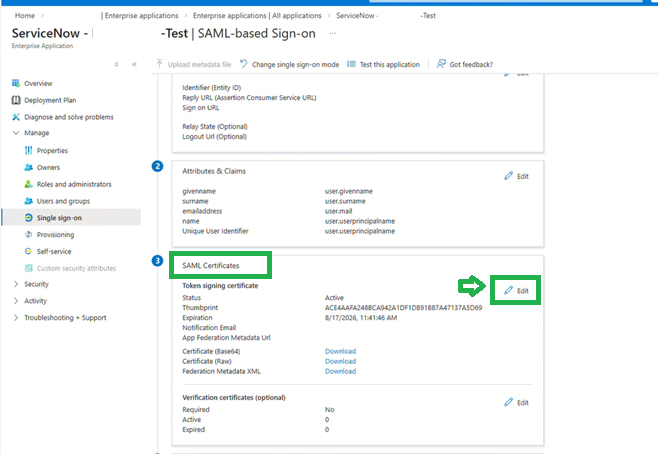This screenshot has height=454, width=658.
Task: Open Deployment Plan from sidebar
Action: [50, 100]
